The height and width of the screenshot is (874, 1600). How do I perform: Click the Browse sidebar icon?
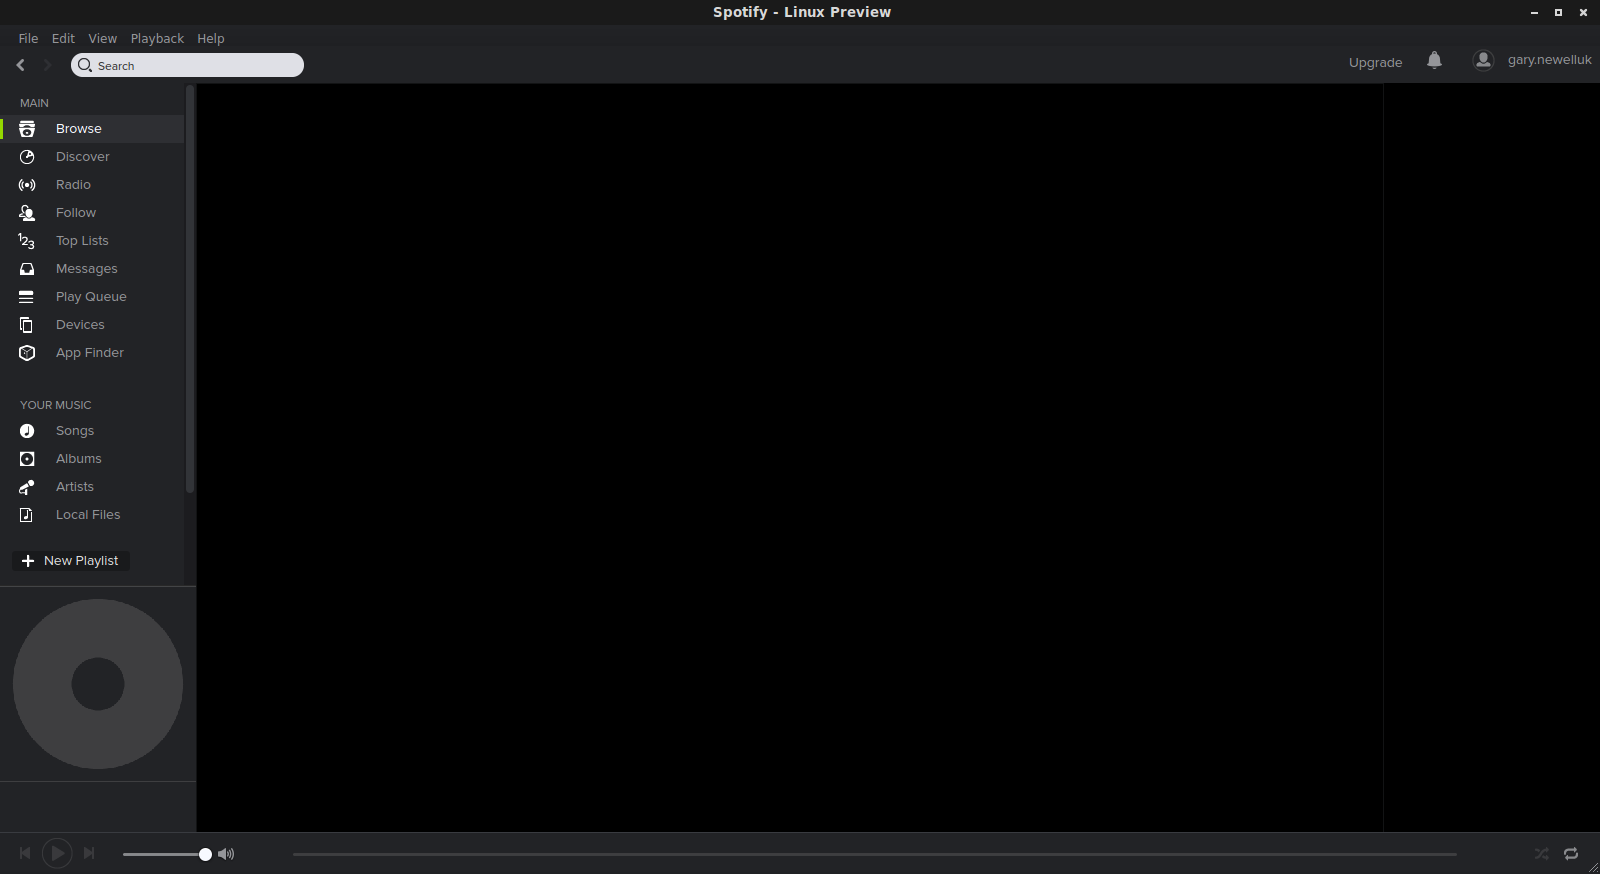point(27,129)
